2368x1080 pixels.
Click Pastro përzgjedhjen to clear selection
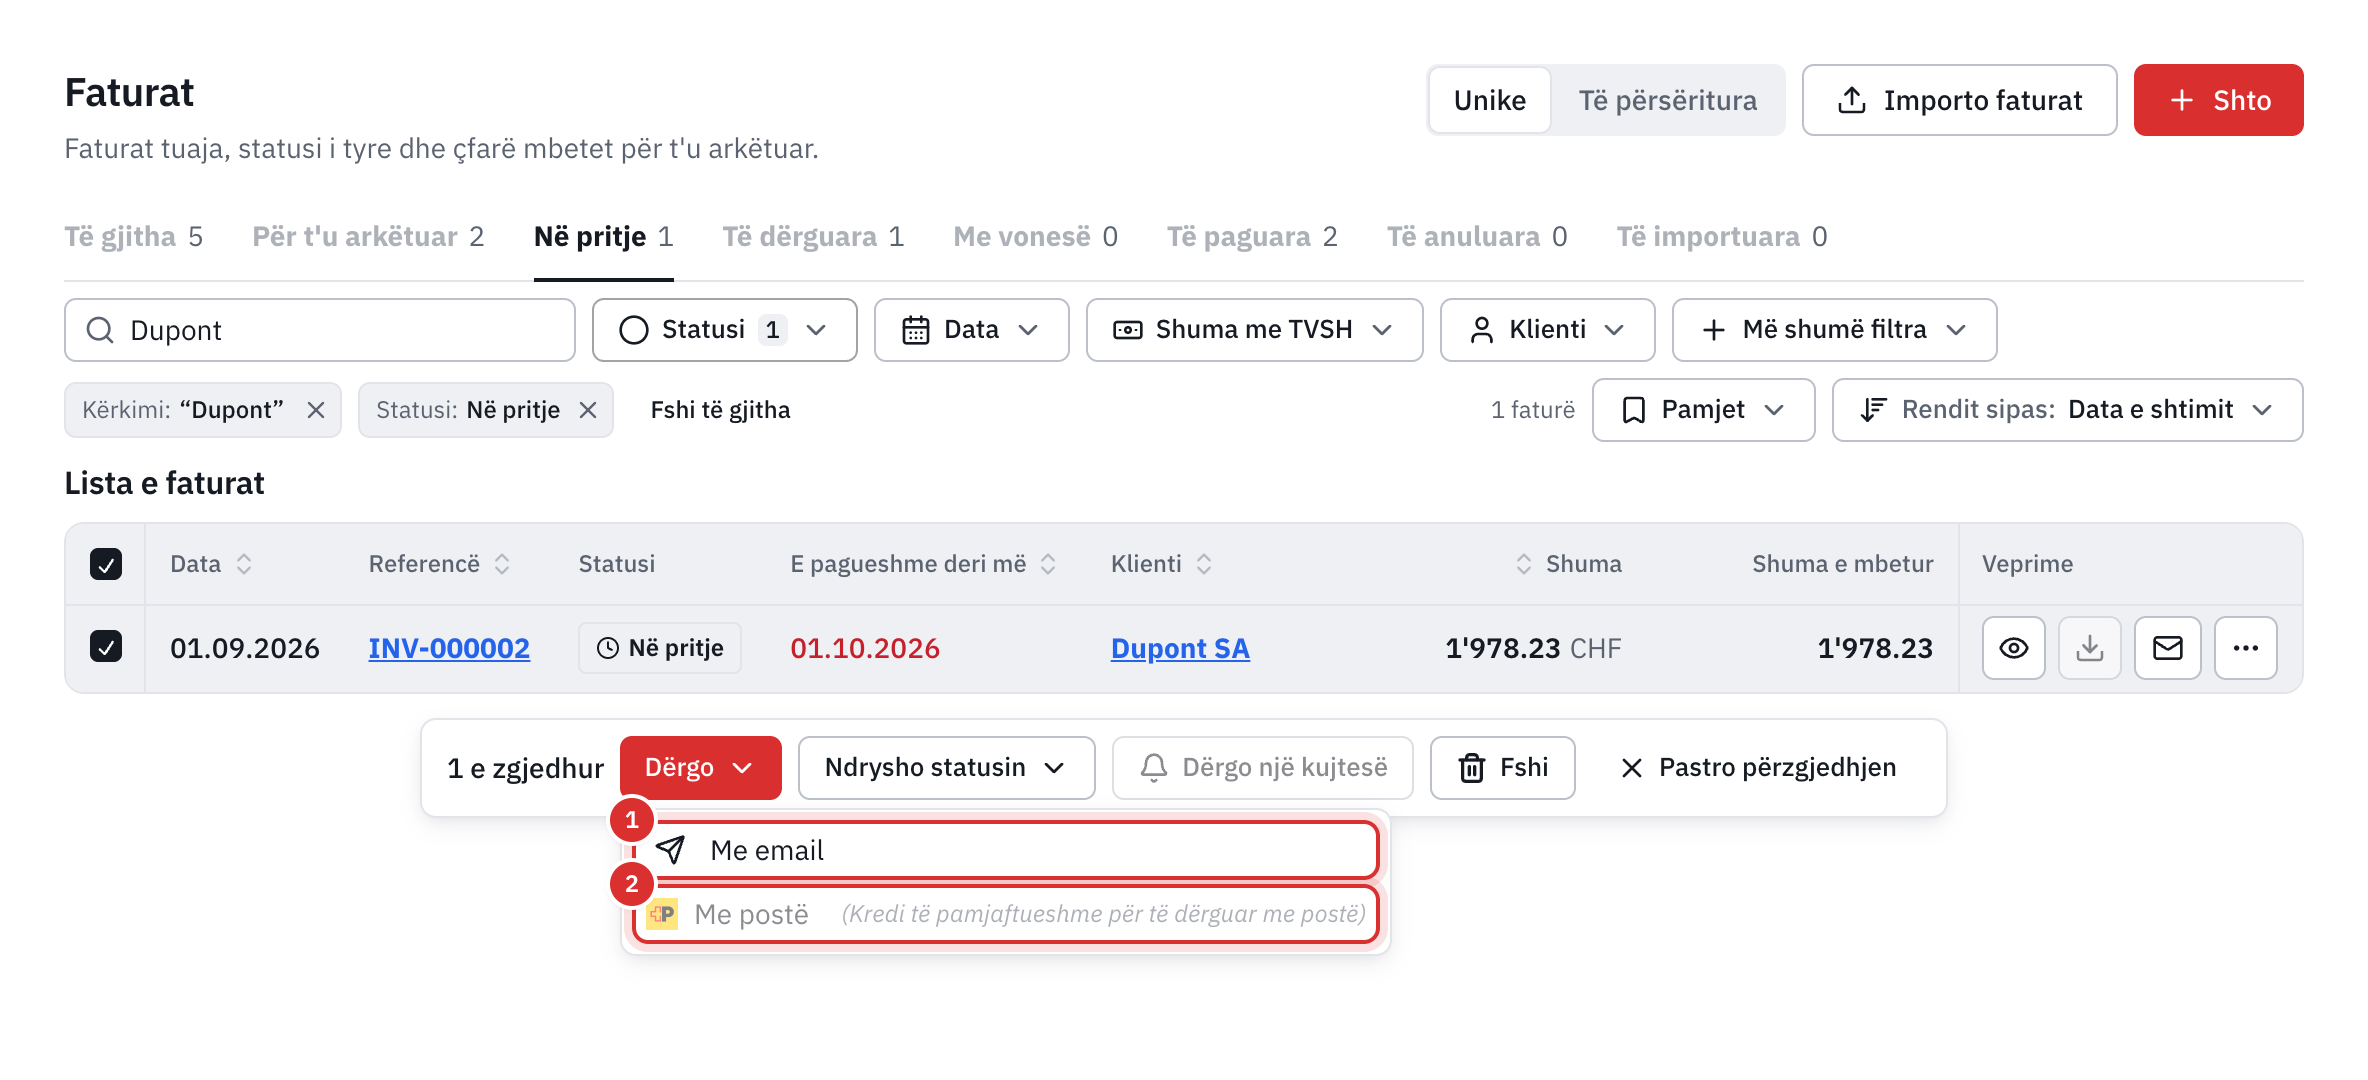[1758, 768]
